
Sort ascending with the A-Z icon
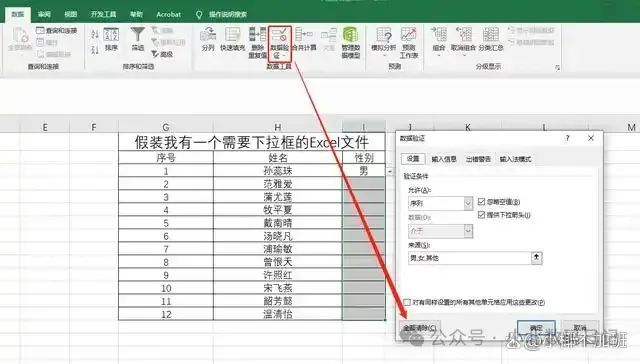95,34
